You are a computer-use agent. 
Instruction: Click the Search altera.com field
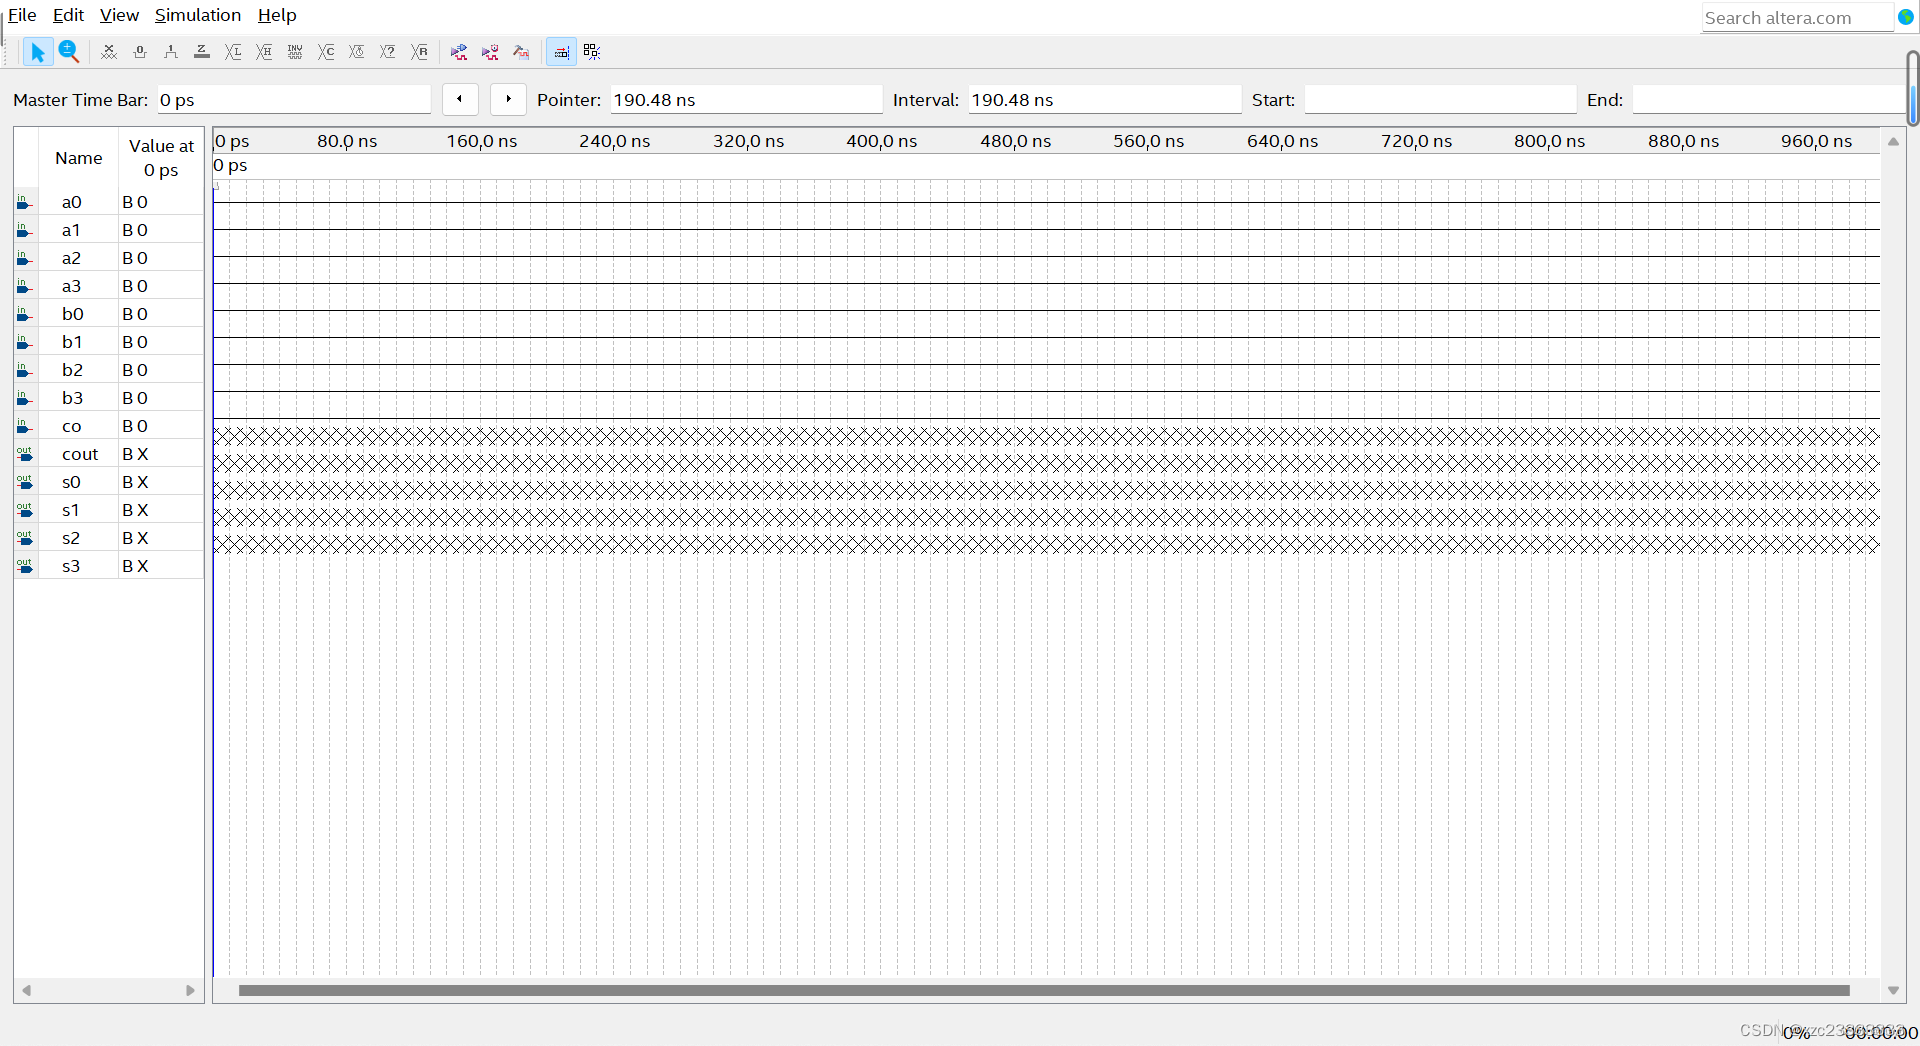coord(1797,18)
